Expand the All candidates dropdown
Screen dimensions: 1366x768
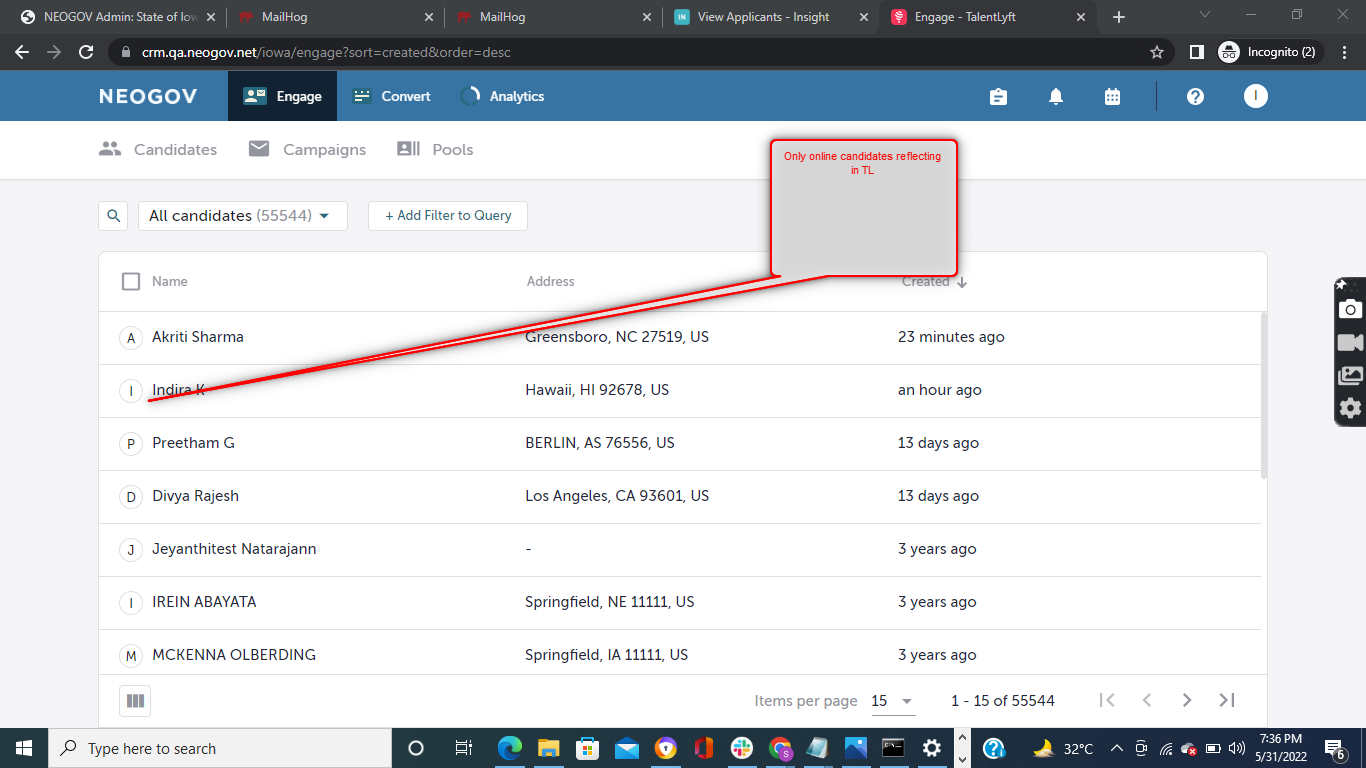(x=242, y=216)
